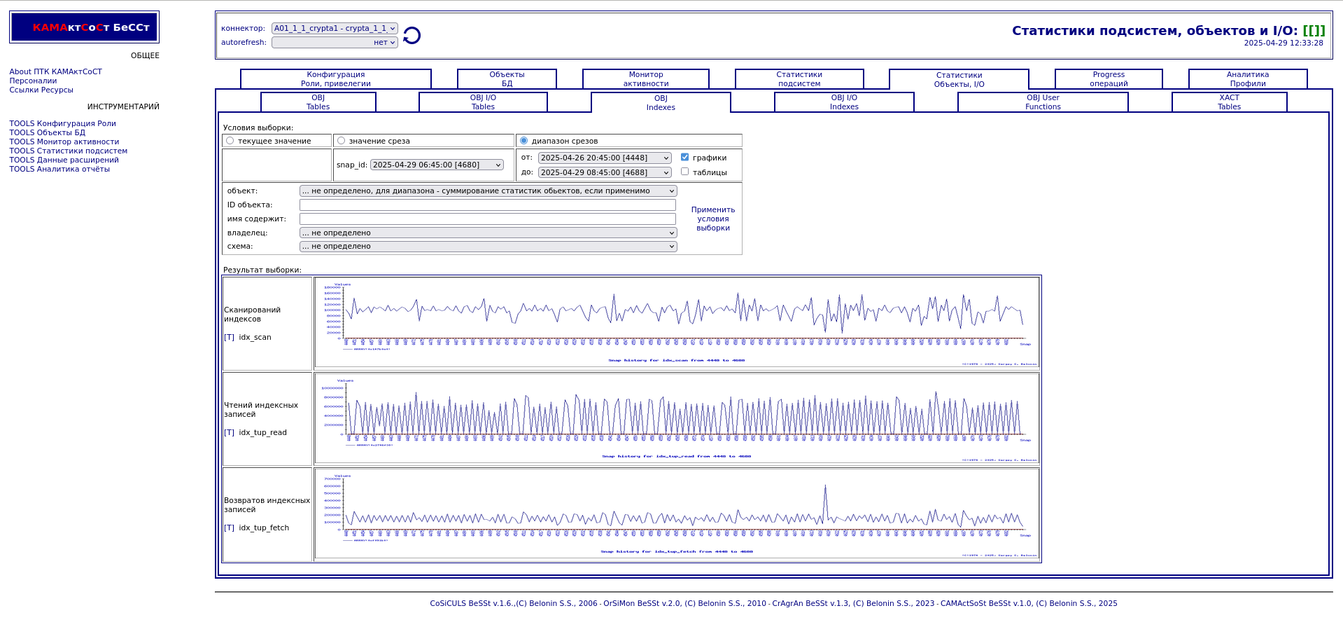Switch to the 'OBJ I/O Indexes' tab
1343x627 pixels.
tap(843, 102)
